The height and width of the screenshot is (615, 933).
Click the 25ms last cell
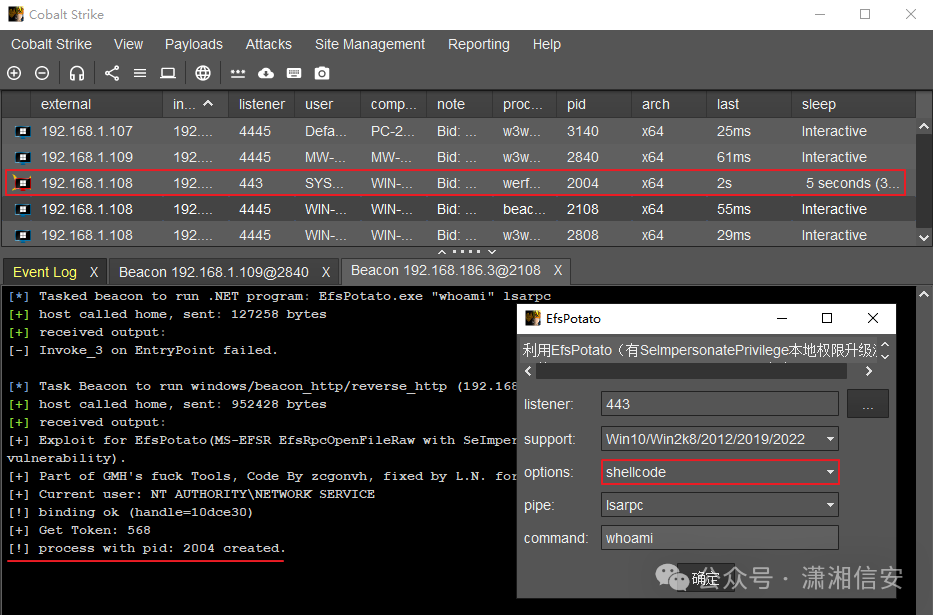tap(749, 131)
